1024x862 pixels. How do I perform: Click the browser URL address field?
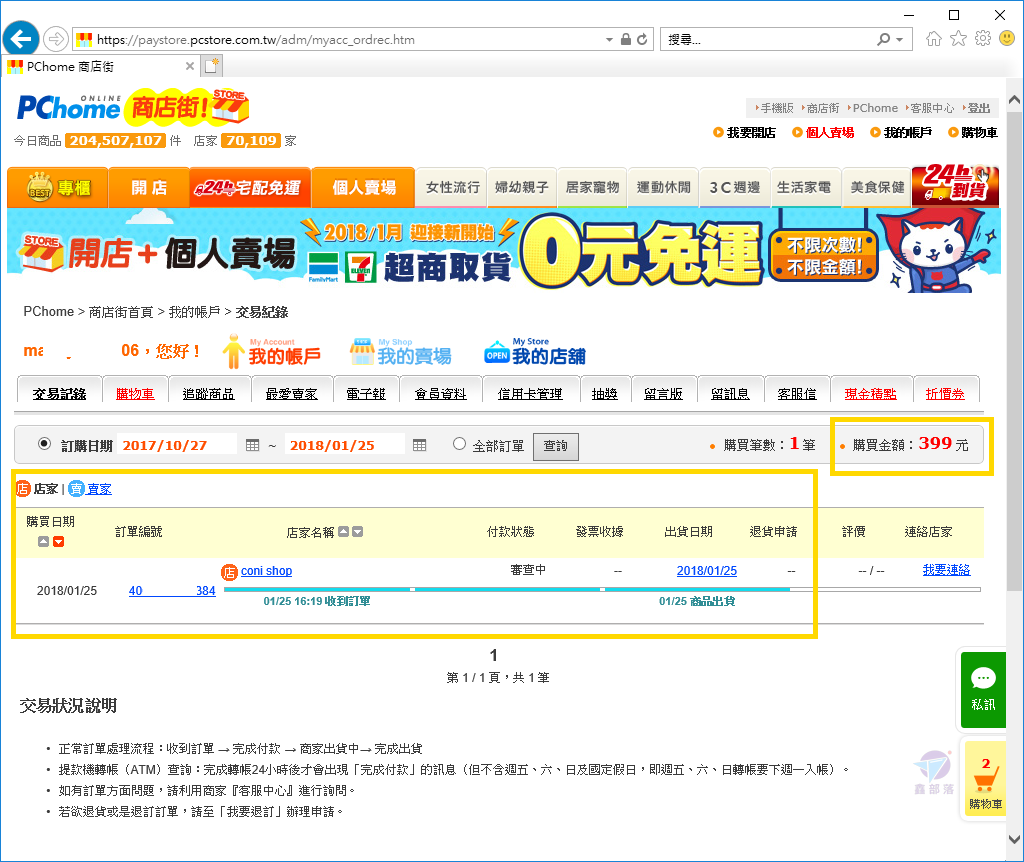340,39
